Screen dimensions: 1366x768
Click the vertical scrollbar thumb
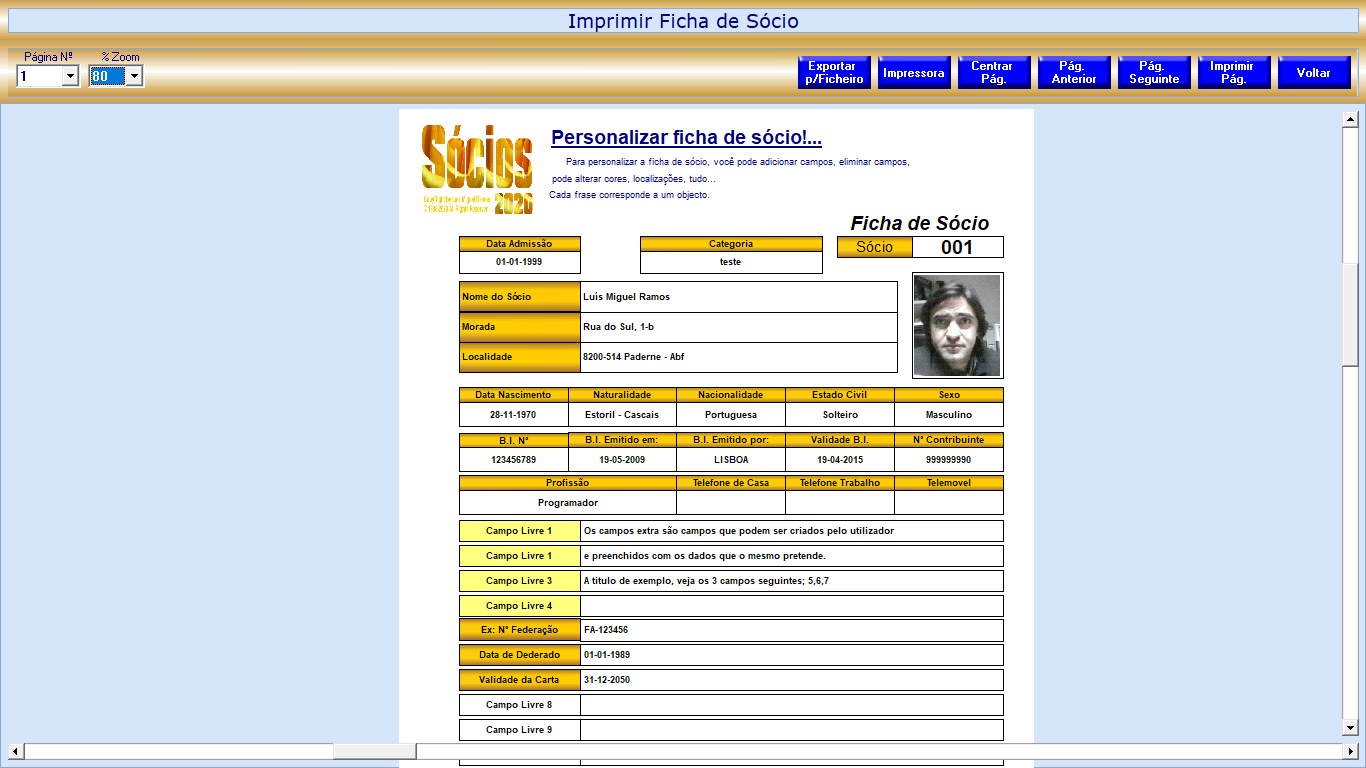tap(1350, 315)
